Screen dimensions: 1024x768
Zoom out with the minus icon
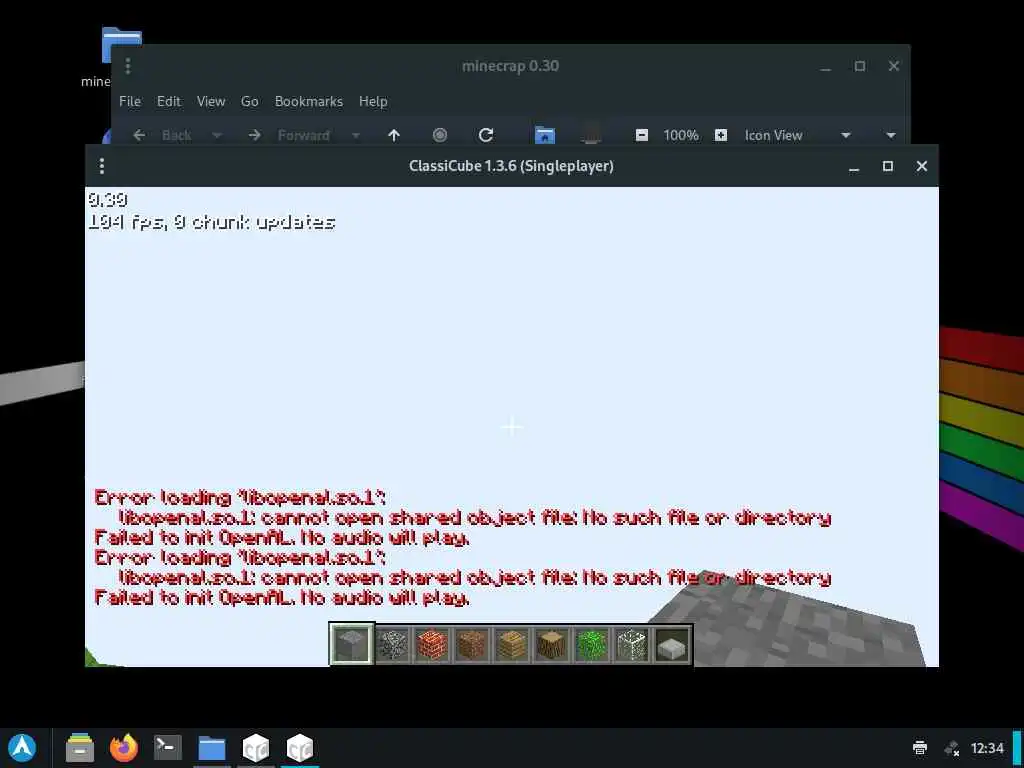[x=642, y=135]
